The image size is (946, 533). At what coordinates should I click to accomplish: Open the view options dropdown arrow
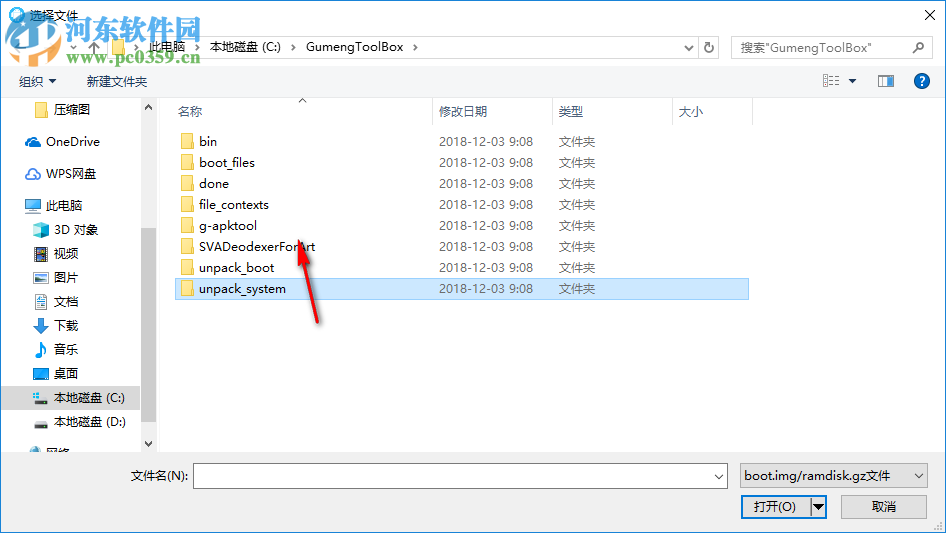tap(852, 81)
